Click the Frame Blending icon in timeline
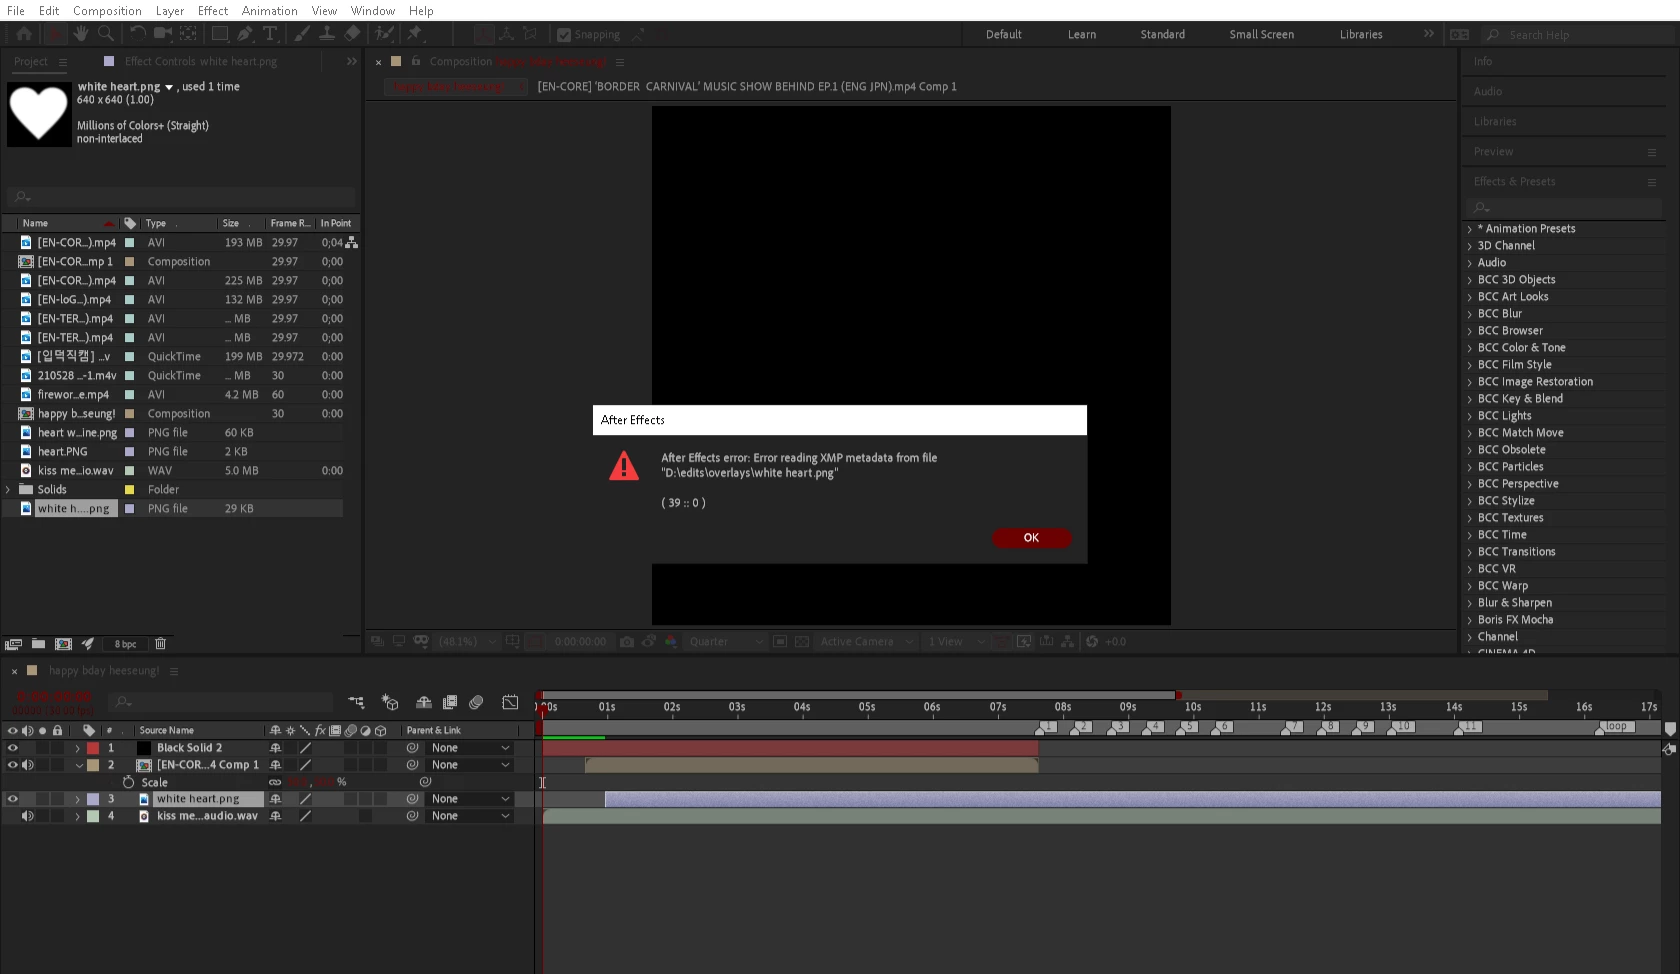The width and height of the screenshot is (1680, 974). pyautogui.click(x=450, y=703)
